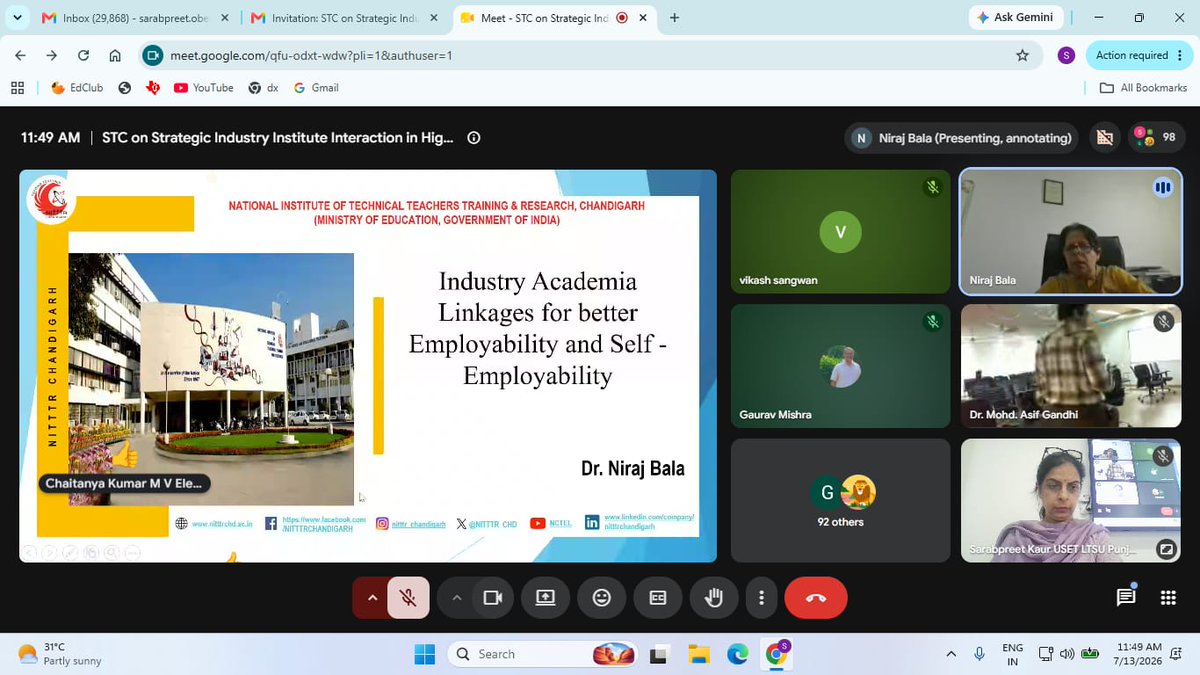Turn on closed captions
The width and height of the screenshot is (1200, 675).
pyautogui.click(x=658, y=598)
